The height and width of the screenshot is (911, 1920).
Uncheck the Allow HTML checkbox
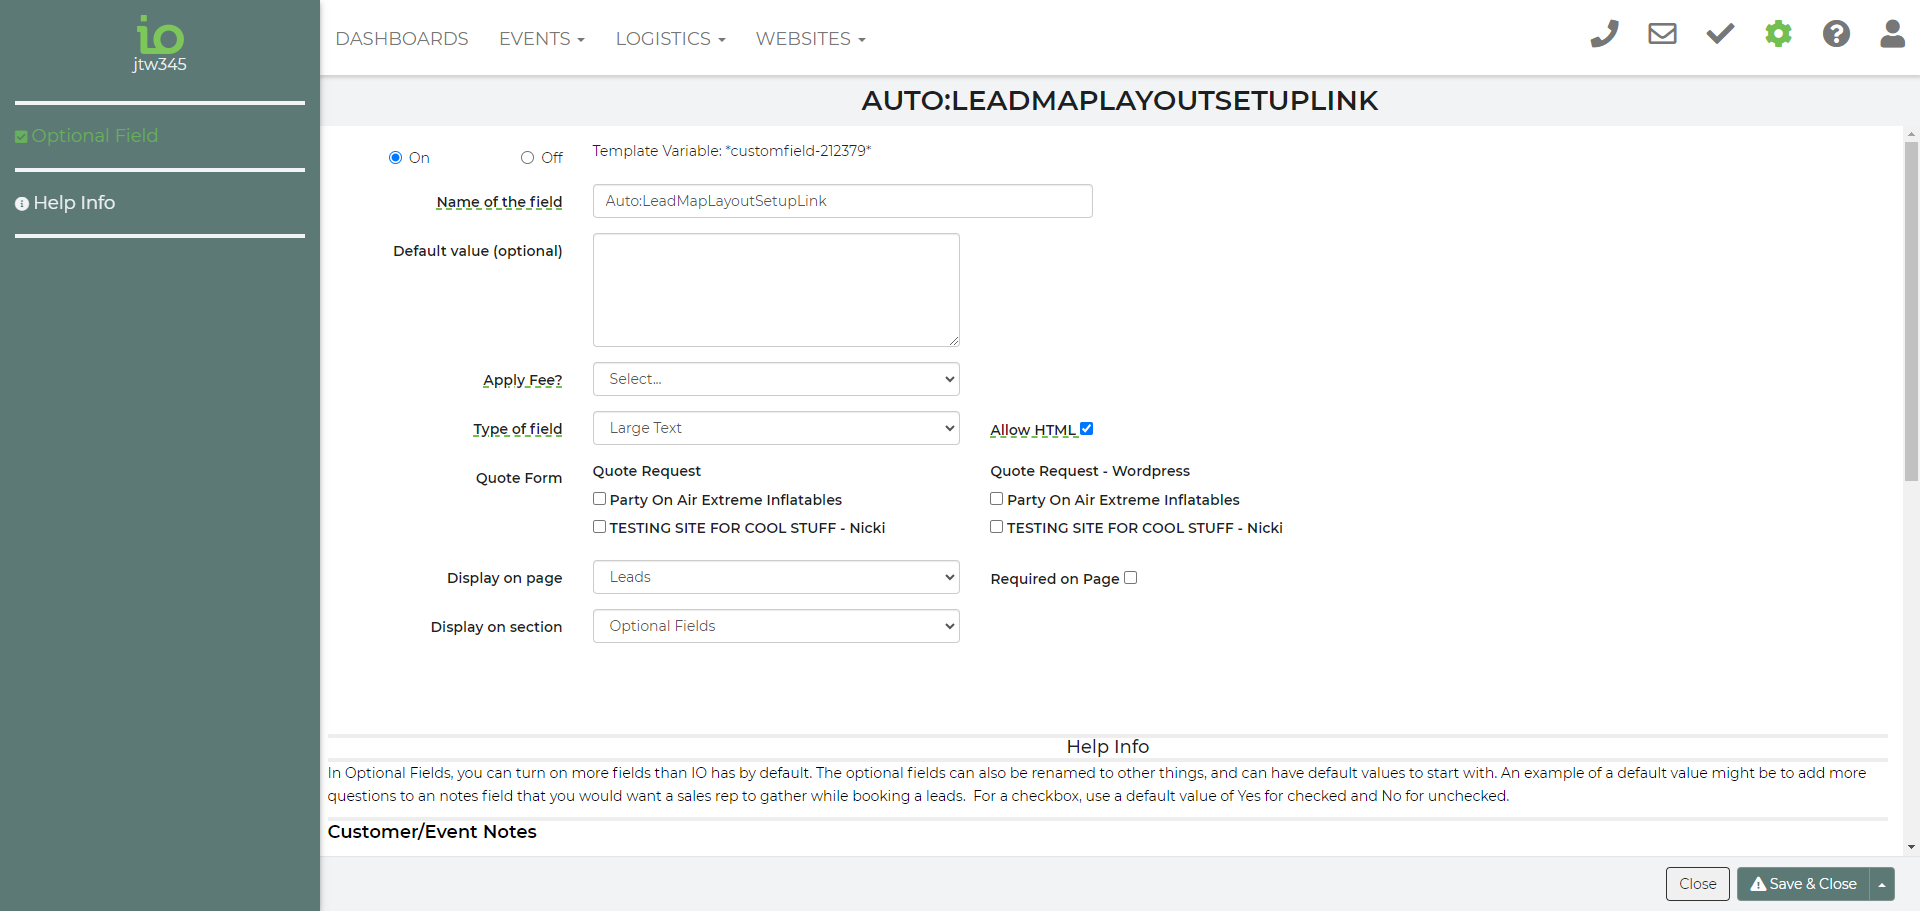[1086, 429]
